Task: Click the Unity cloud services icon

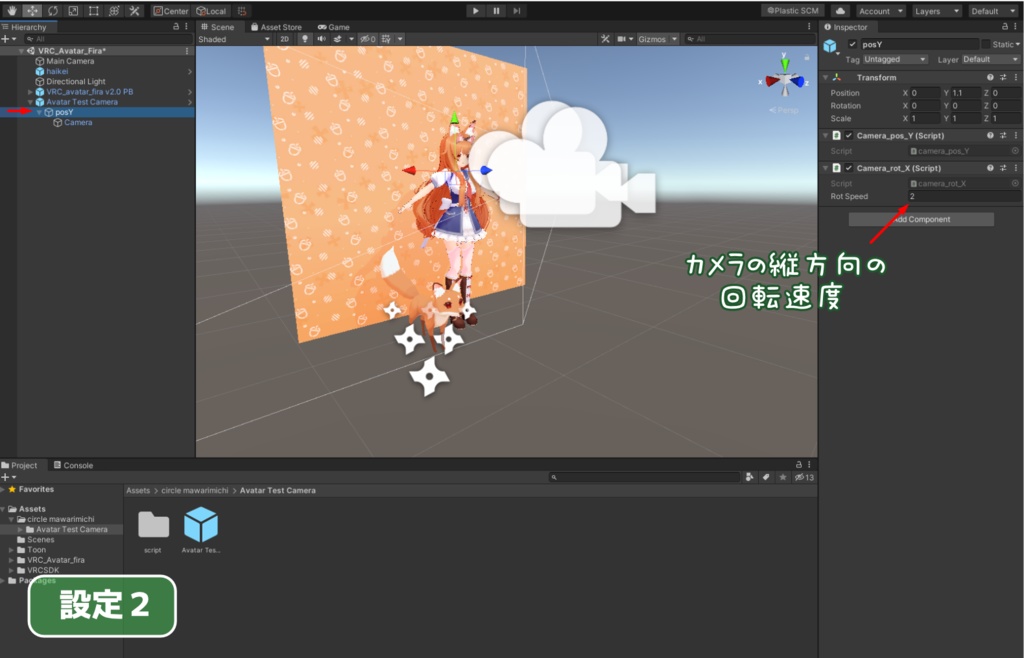Action: [841, 10]
